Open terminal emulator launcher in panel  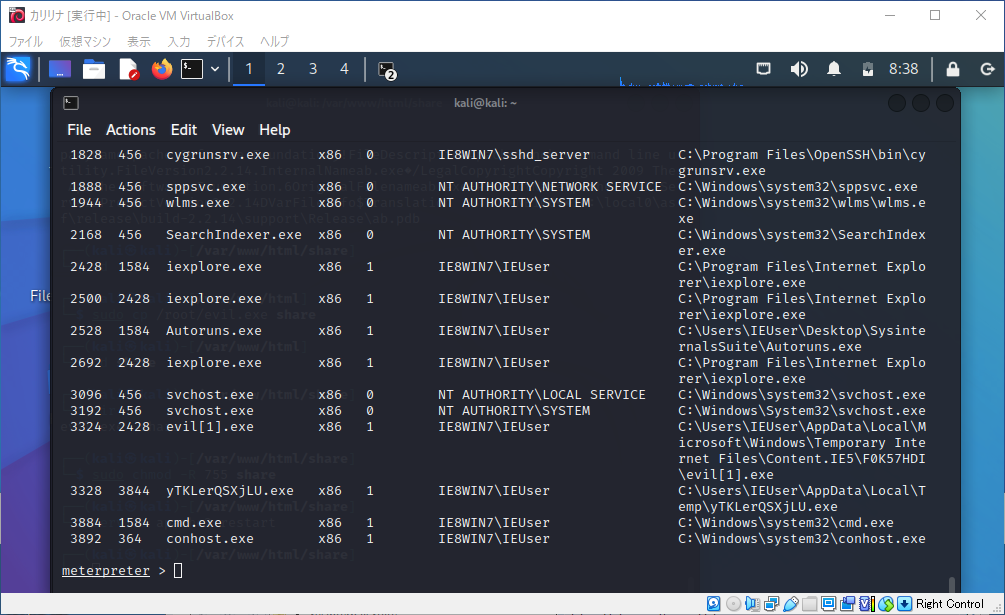coord(192,69)
